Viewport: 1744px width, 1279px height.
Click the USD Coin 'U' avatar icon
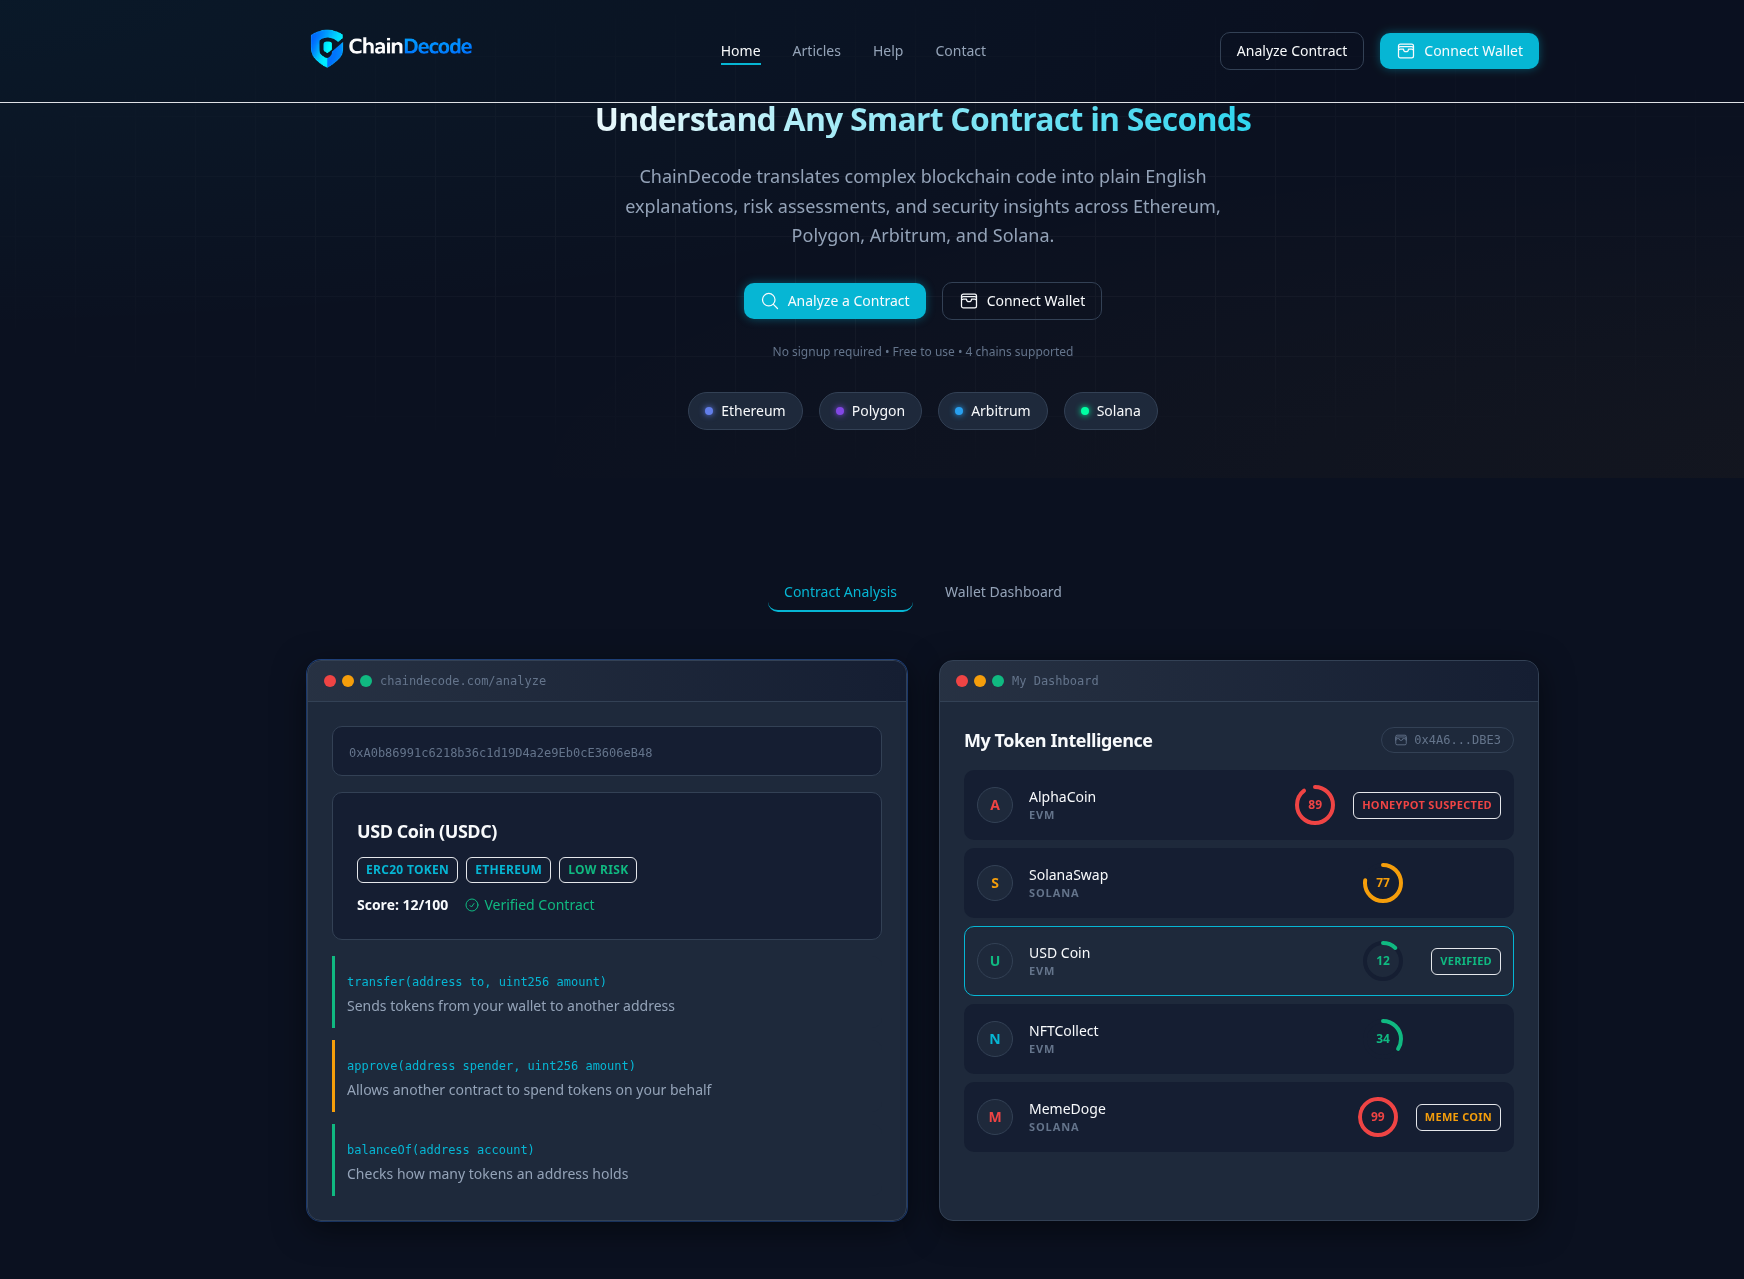click(995, 961)
